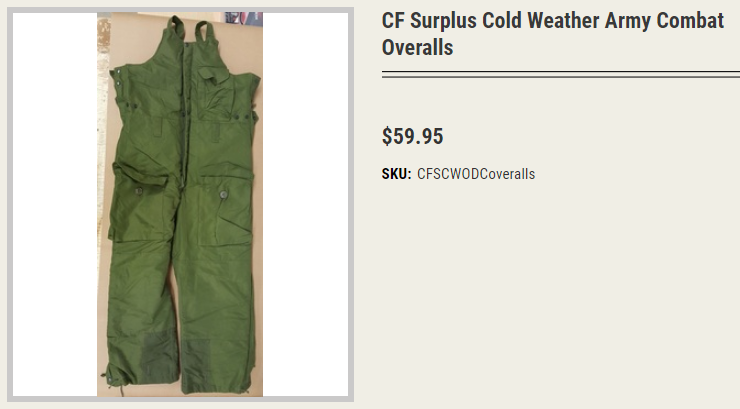Click the white margin left of the photo
Image resolution: width=740 pixels, height=409 pixels.
pos(55,204)
